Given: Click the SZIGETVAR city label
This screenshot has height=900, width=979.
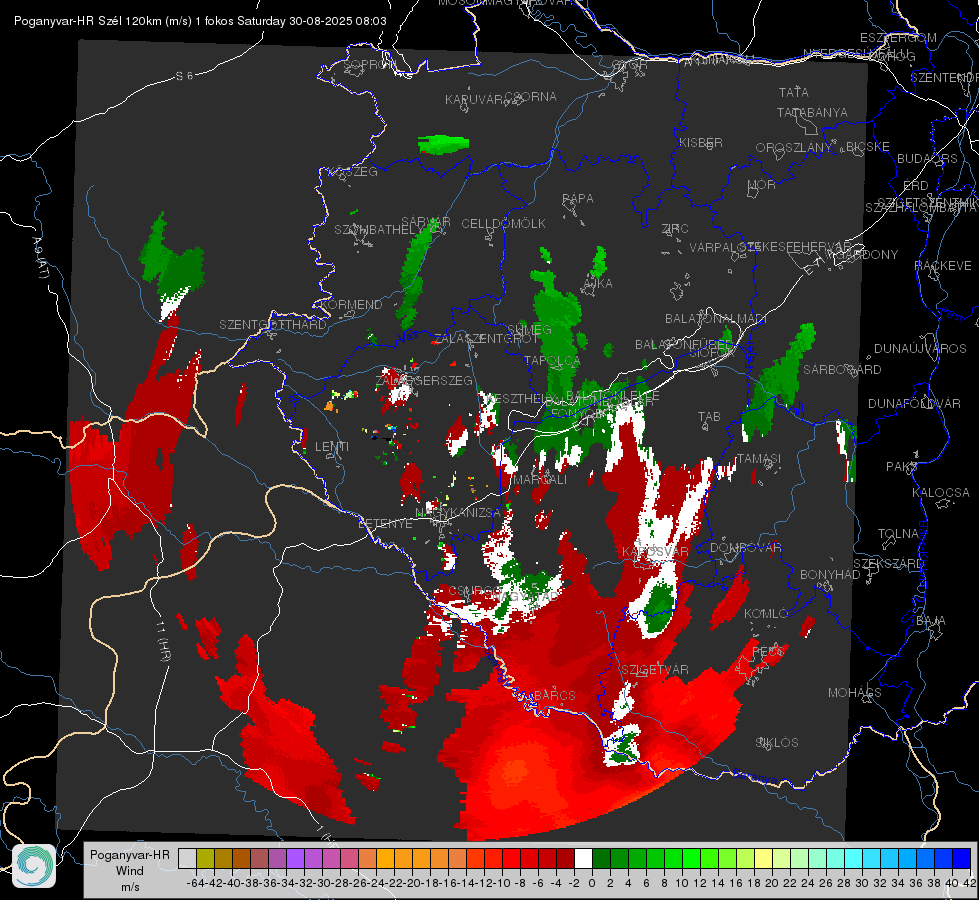Looking at the screenshot, I should (655, 670).
